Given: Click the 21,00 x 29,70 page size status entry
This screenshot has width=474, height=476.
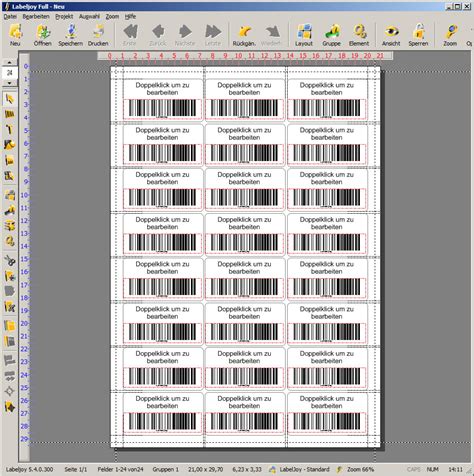Looking at the screenshot, I should pos(206,470).
